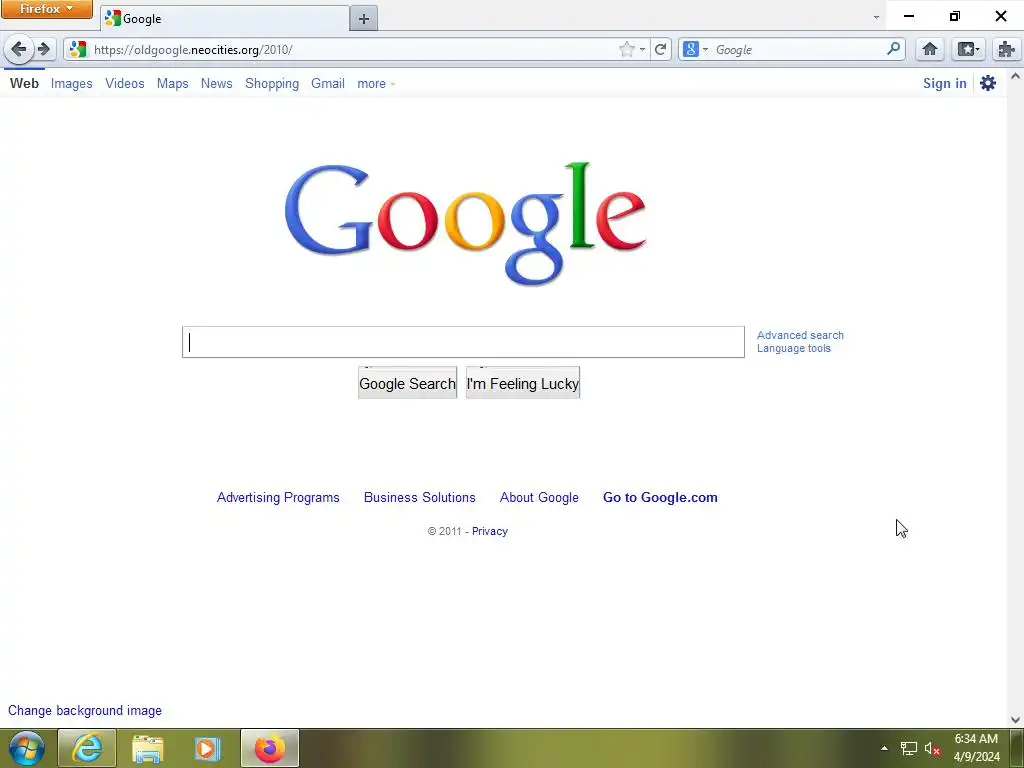The image size is (1024, 768).
Task: Open Maps from the top navigation
Action: pos(172,84)
